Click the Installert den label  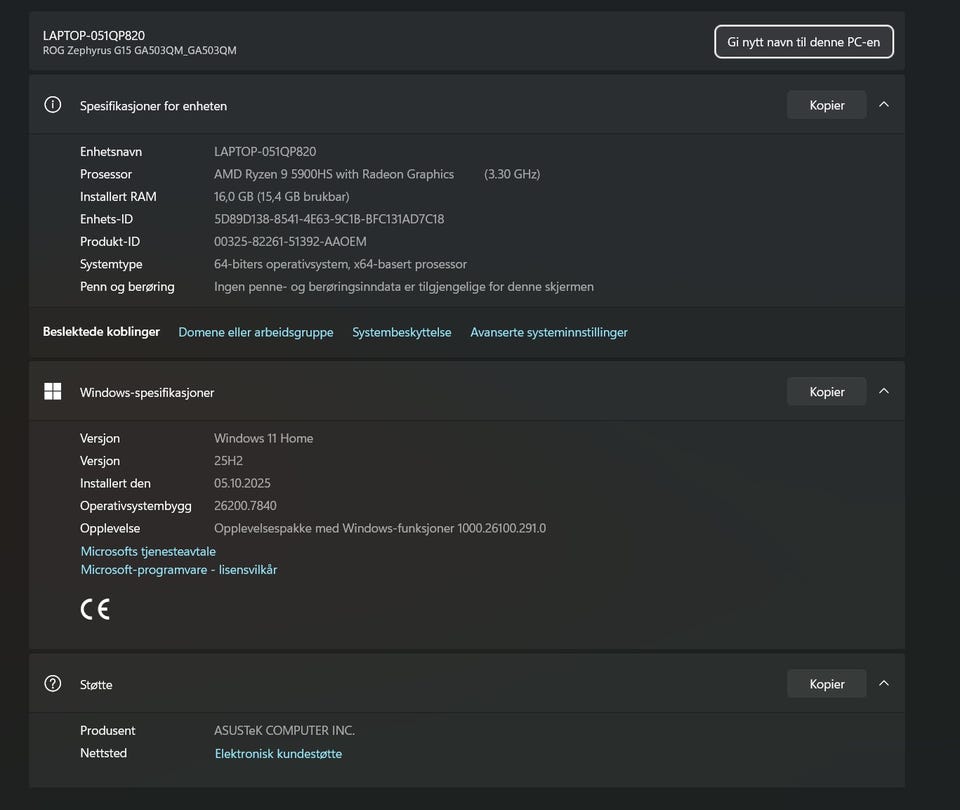coord(115,483)
